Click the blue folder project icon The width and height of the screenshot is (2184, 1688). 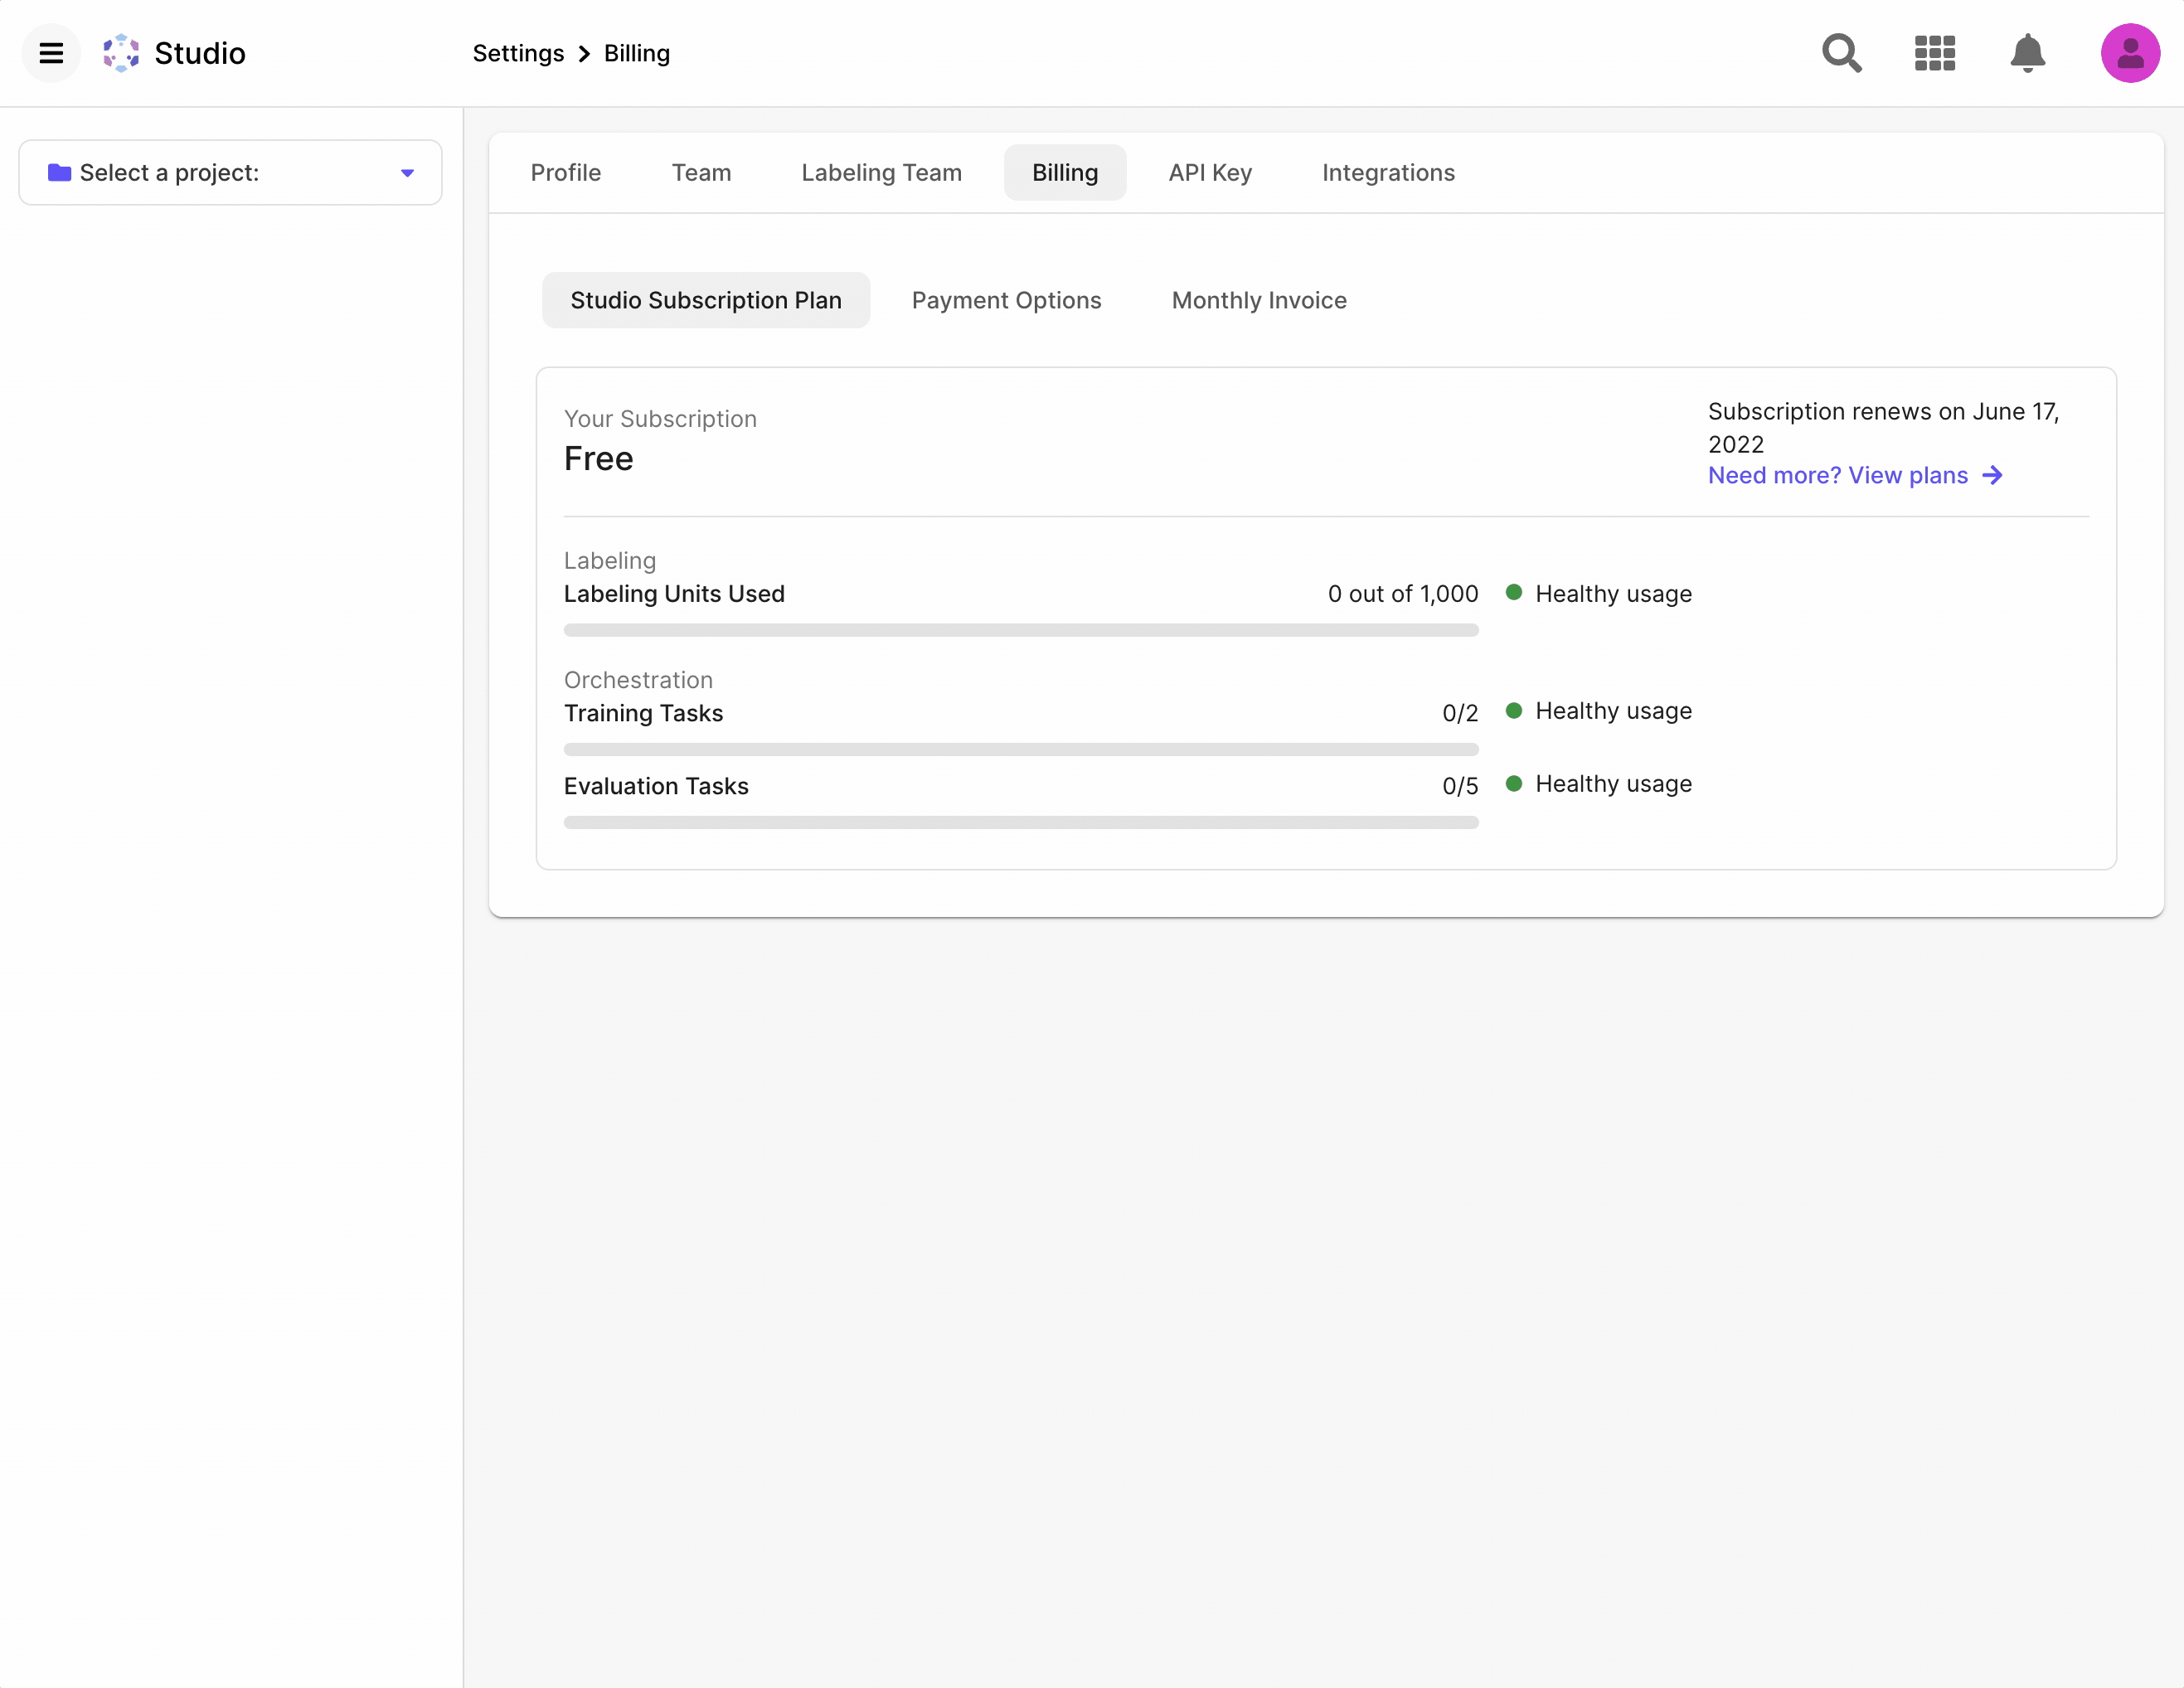[x=60, y=173]
